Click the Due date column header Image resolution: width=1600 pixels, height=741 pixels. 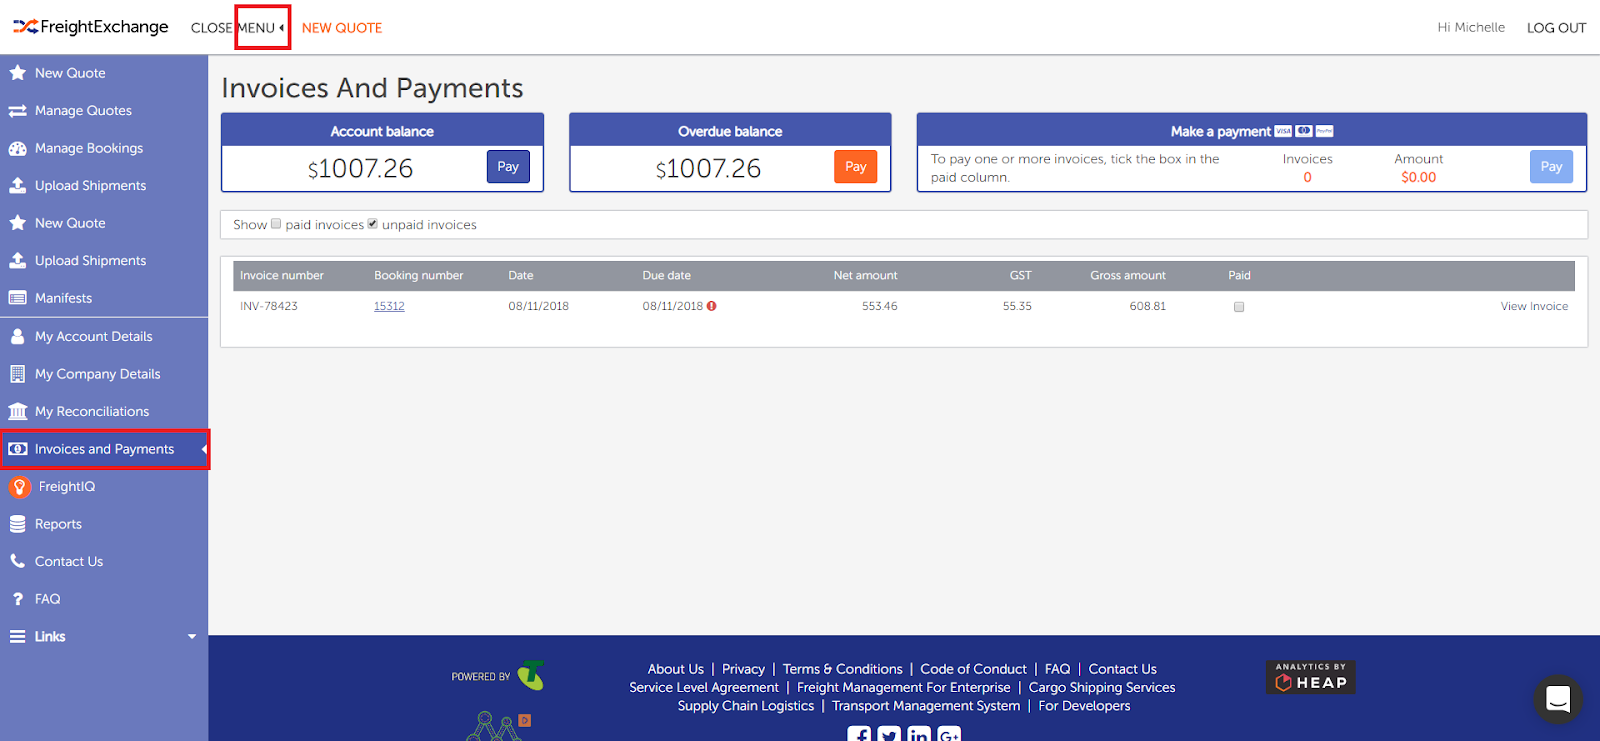click(666, 275)
